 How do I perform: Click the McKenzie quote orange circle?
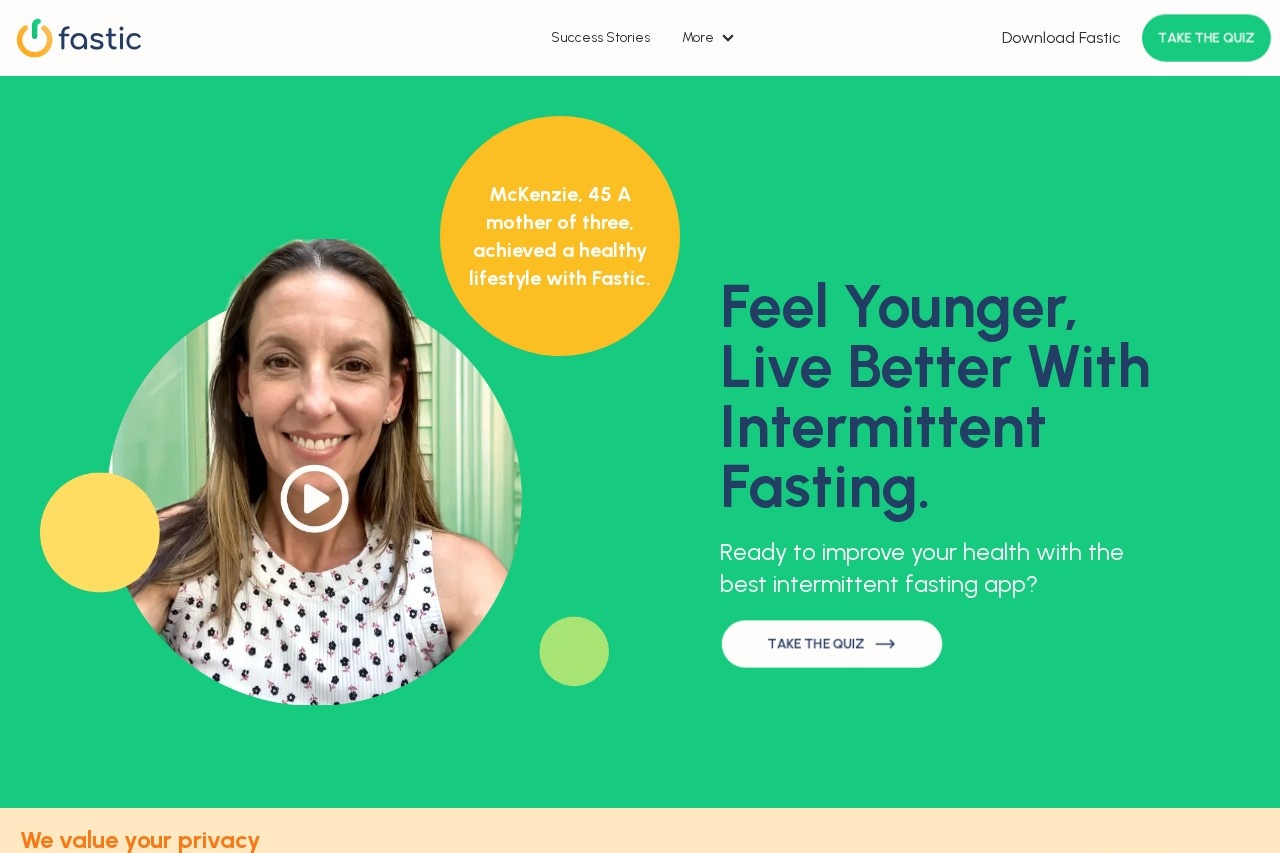pos(560,236)
